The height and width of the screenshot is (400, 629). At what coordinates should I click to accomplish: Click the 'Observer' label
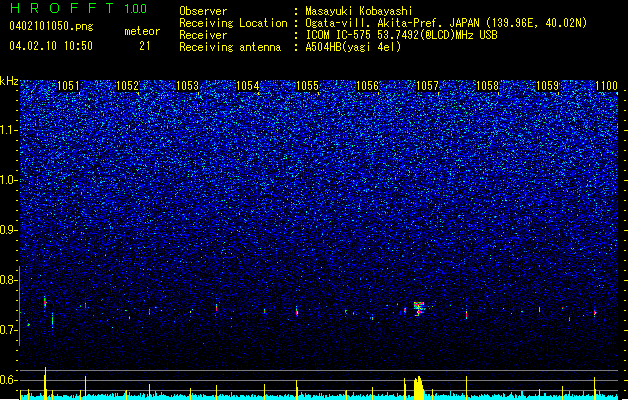pyautogui.click(x=203, y=11)
